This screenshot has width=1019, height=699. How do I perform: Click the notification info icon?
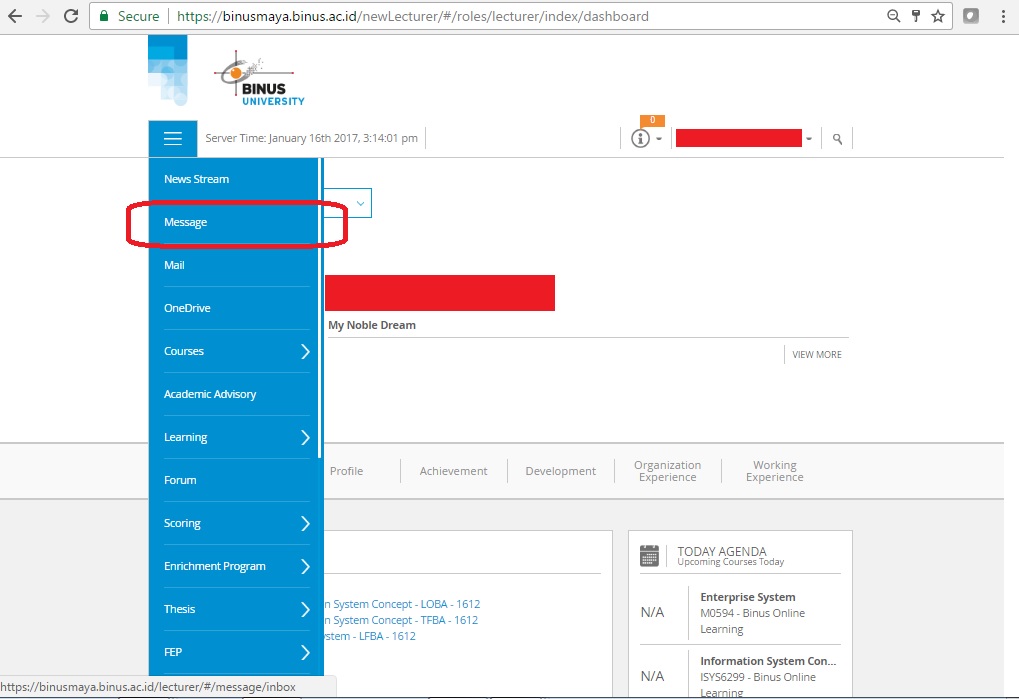point(641,139)
